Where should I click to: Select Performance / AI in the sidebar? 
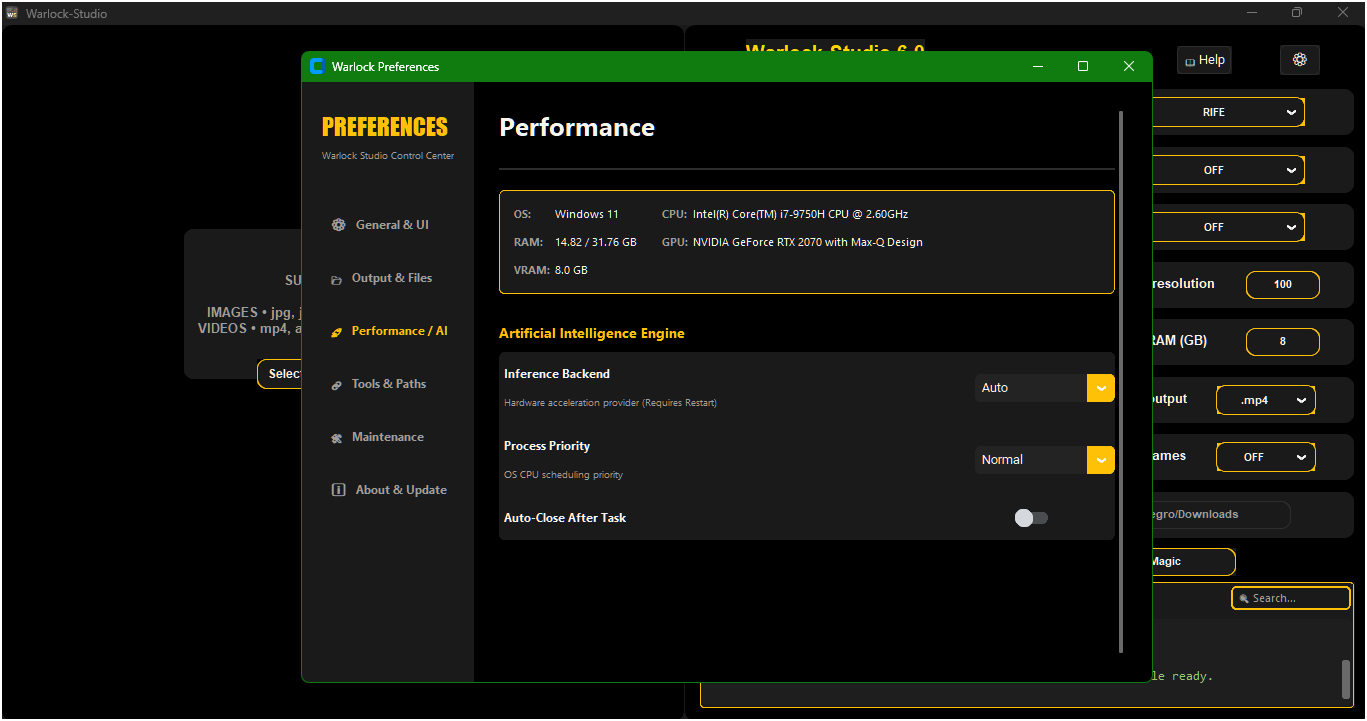pos(389,331)
